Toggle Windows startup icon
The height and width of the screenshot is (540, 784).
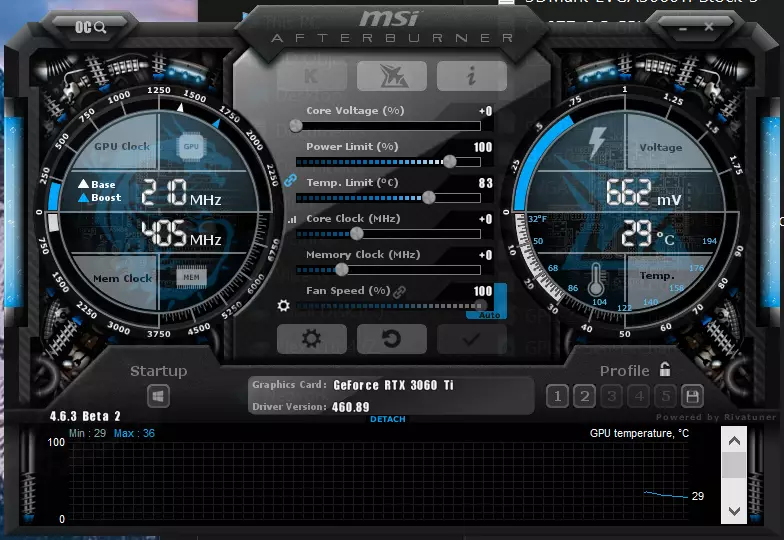click(158, 397)
